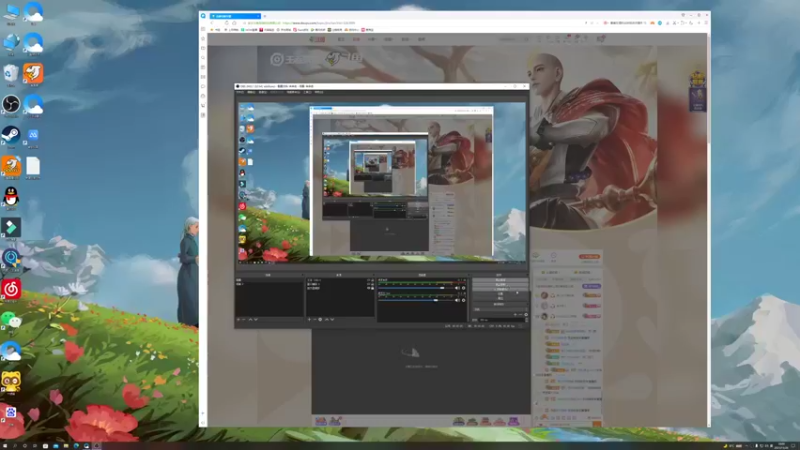Open source properties gear in OBS Sources toolbar

click(x=320, y=319)
